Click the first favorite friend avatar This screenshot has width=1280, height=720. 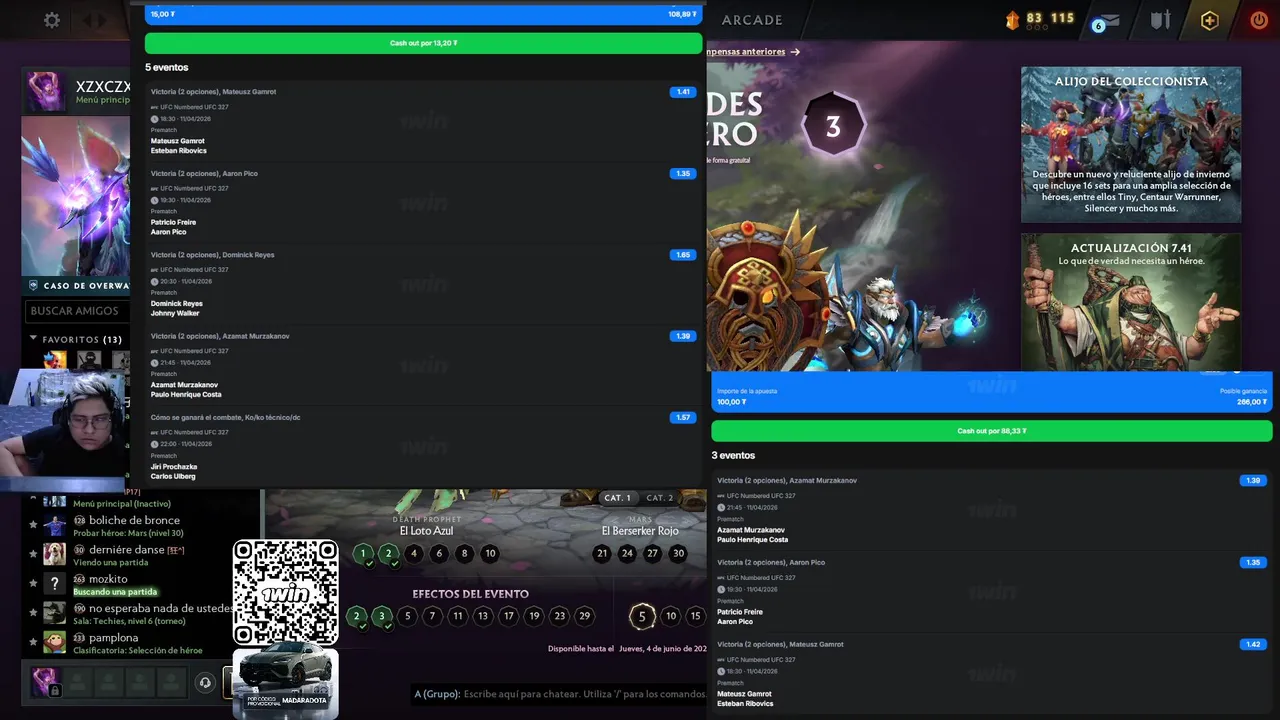click(x=54, y=360)
